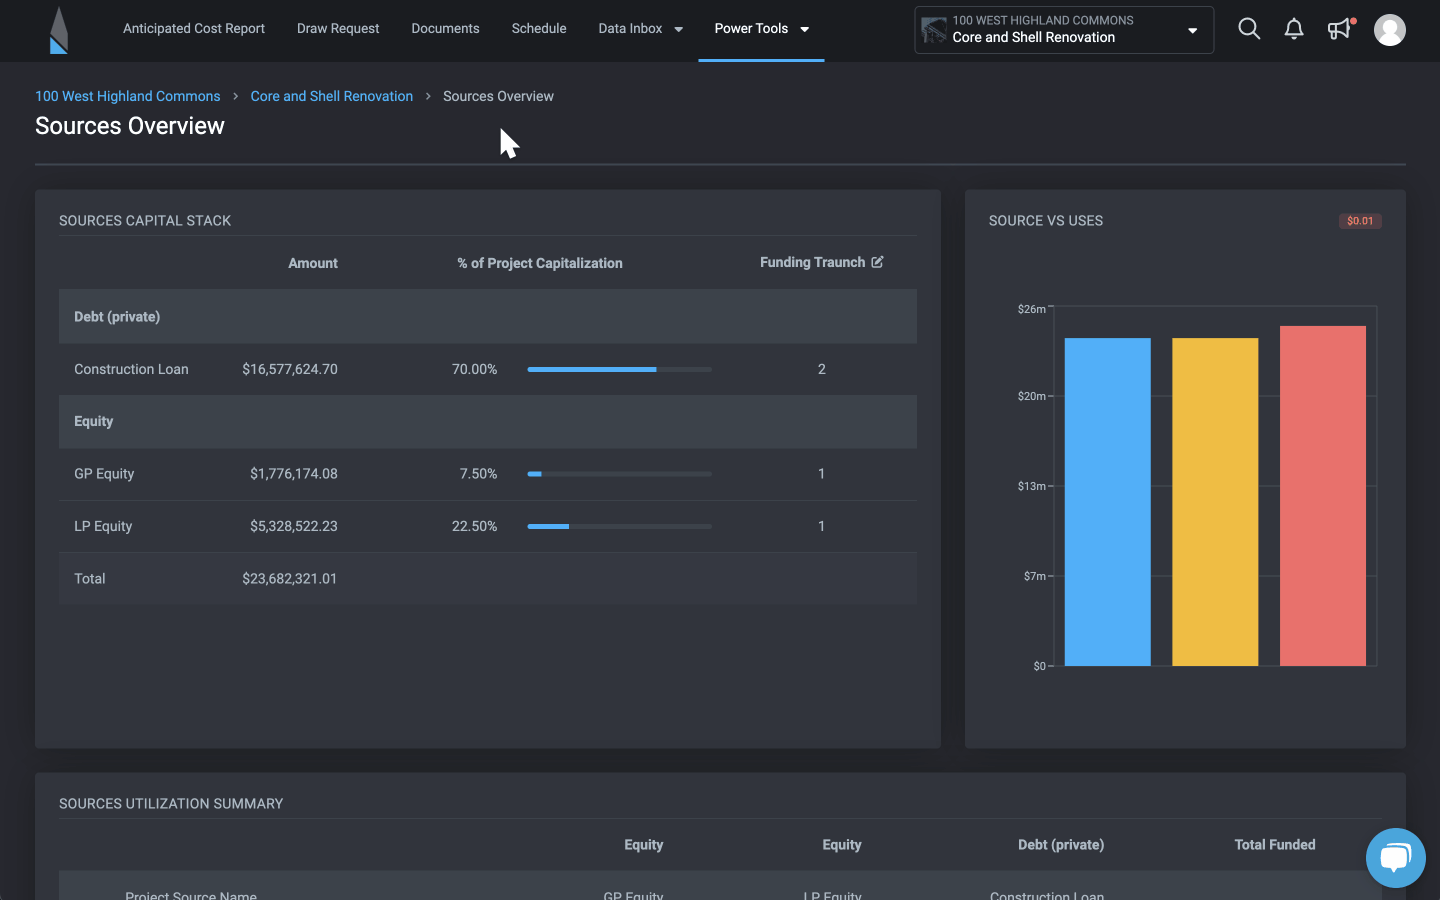The width and height of the screenshot is (1440, 900).
Task: Open notifications via the bell icon
Action: 1294,29
